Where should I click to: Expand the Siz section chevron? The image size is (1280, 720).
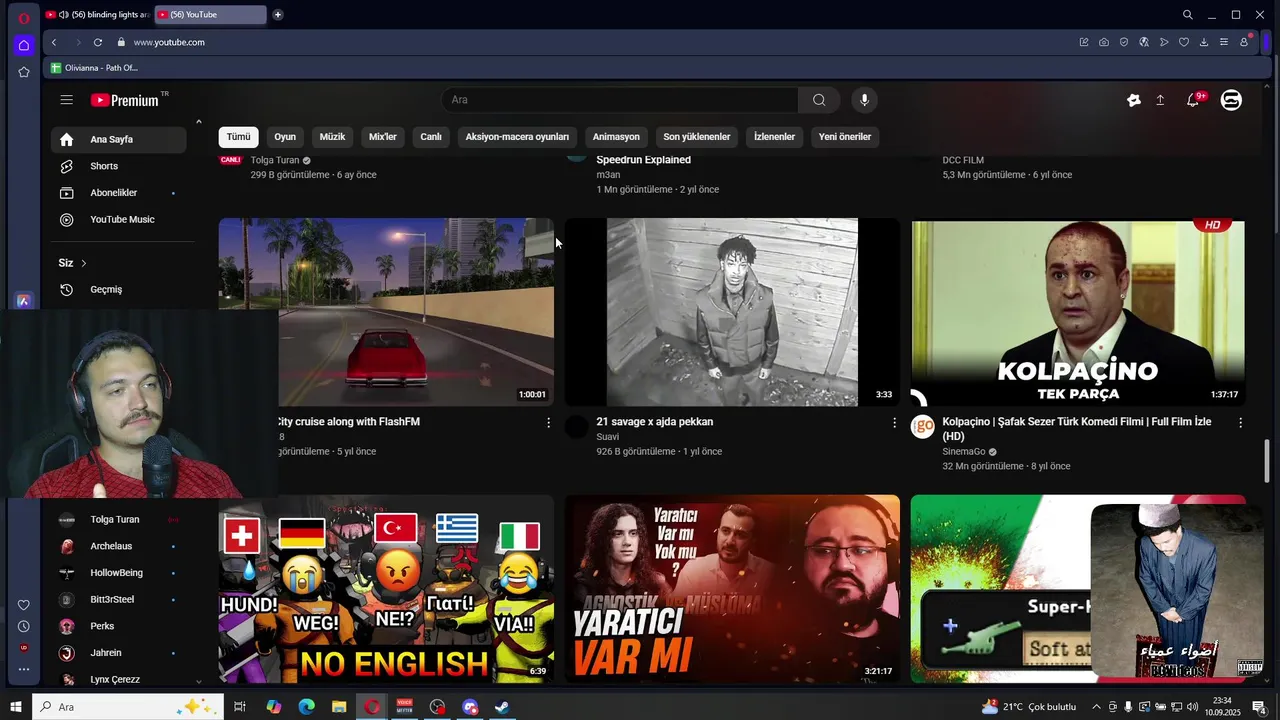point(84,263)
